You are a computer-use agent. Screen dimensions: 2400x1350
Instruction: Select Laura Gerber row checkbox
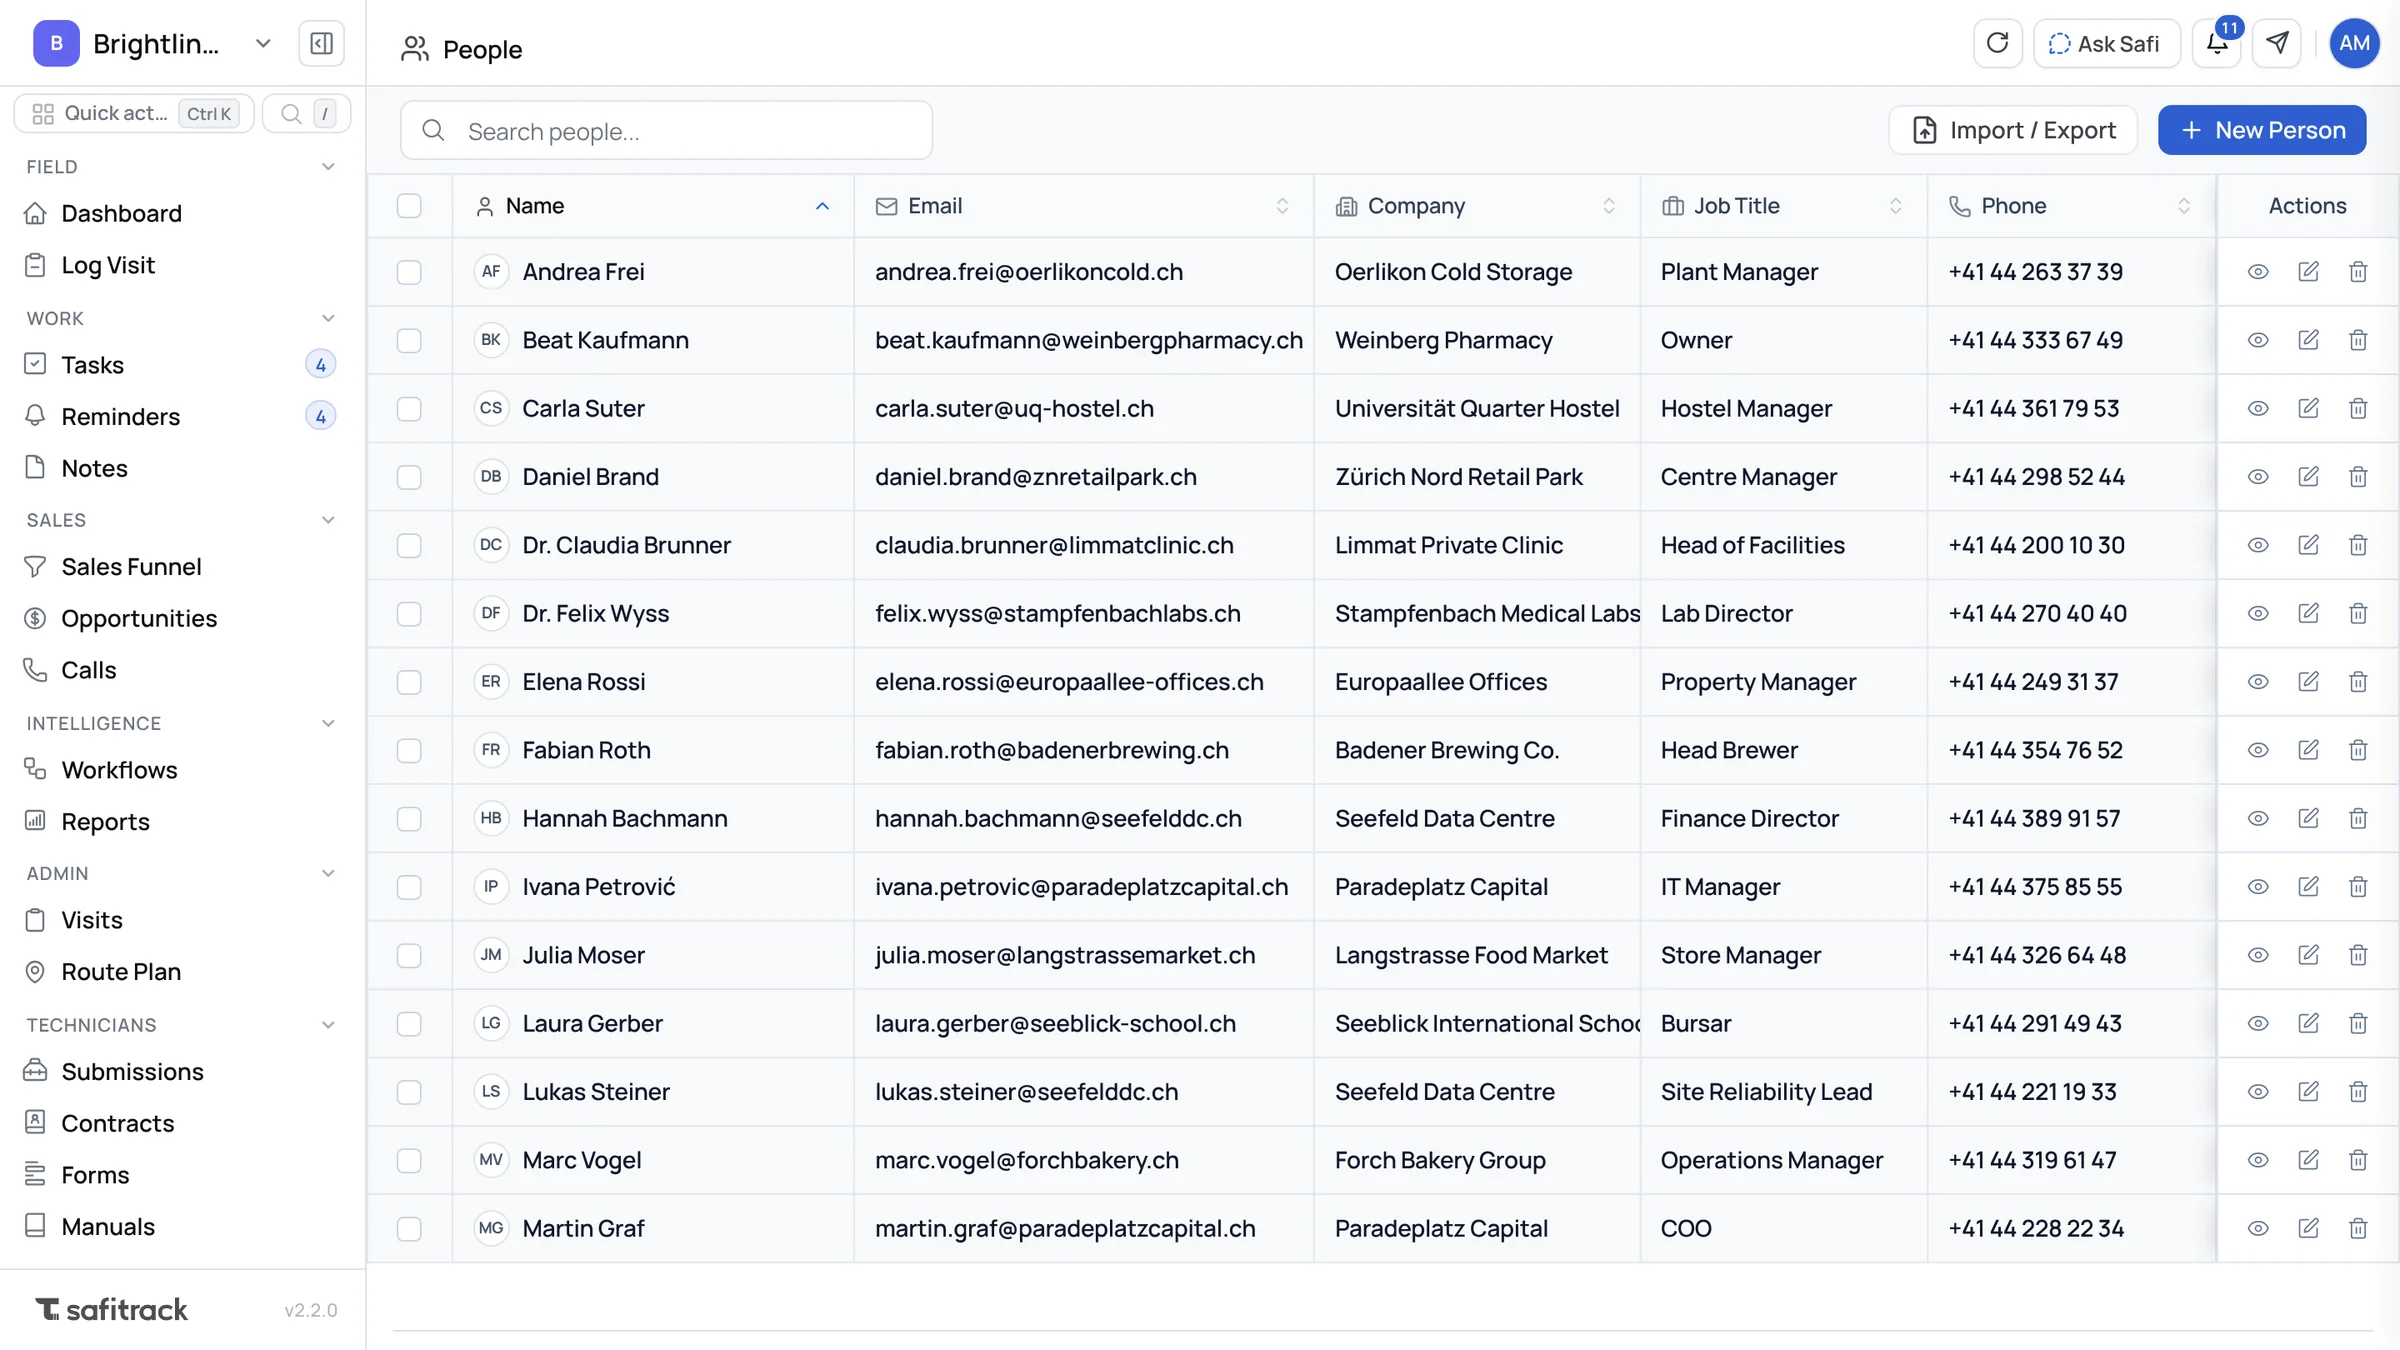pos(409,1024)
